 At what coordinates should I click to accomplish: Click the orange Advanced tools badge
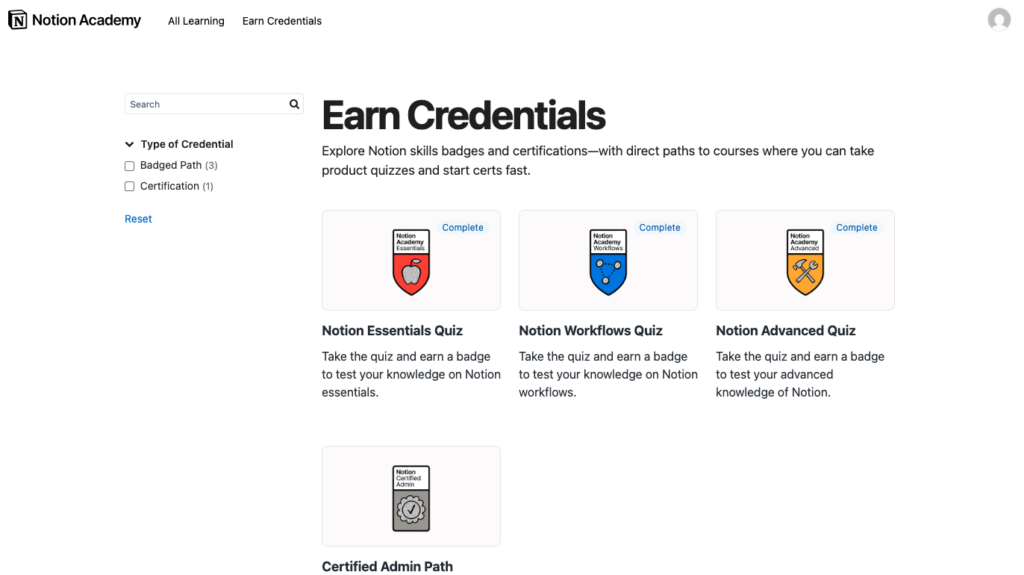coord(805,262)
